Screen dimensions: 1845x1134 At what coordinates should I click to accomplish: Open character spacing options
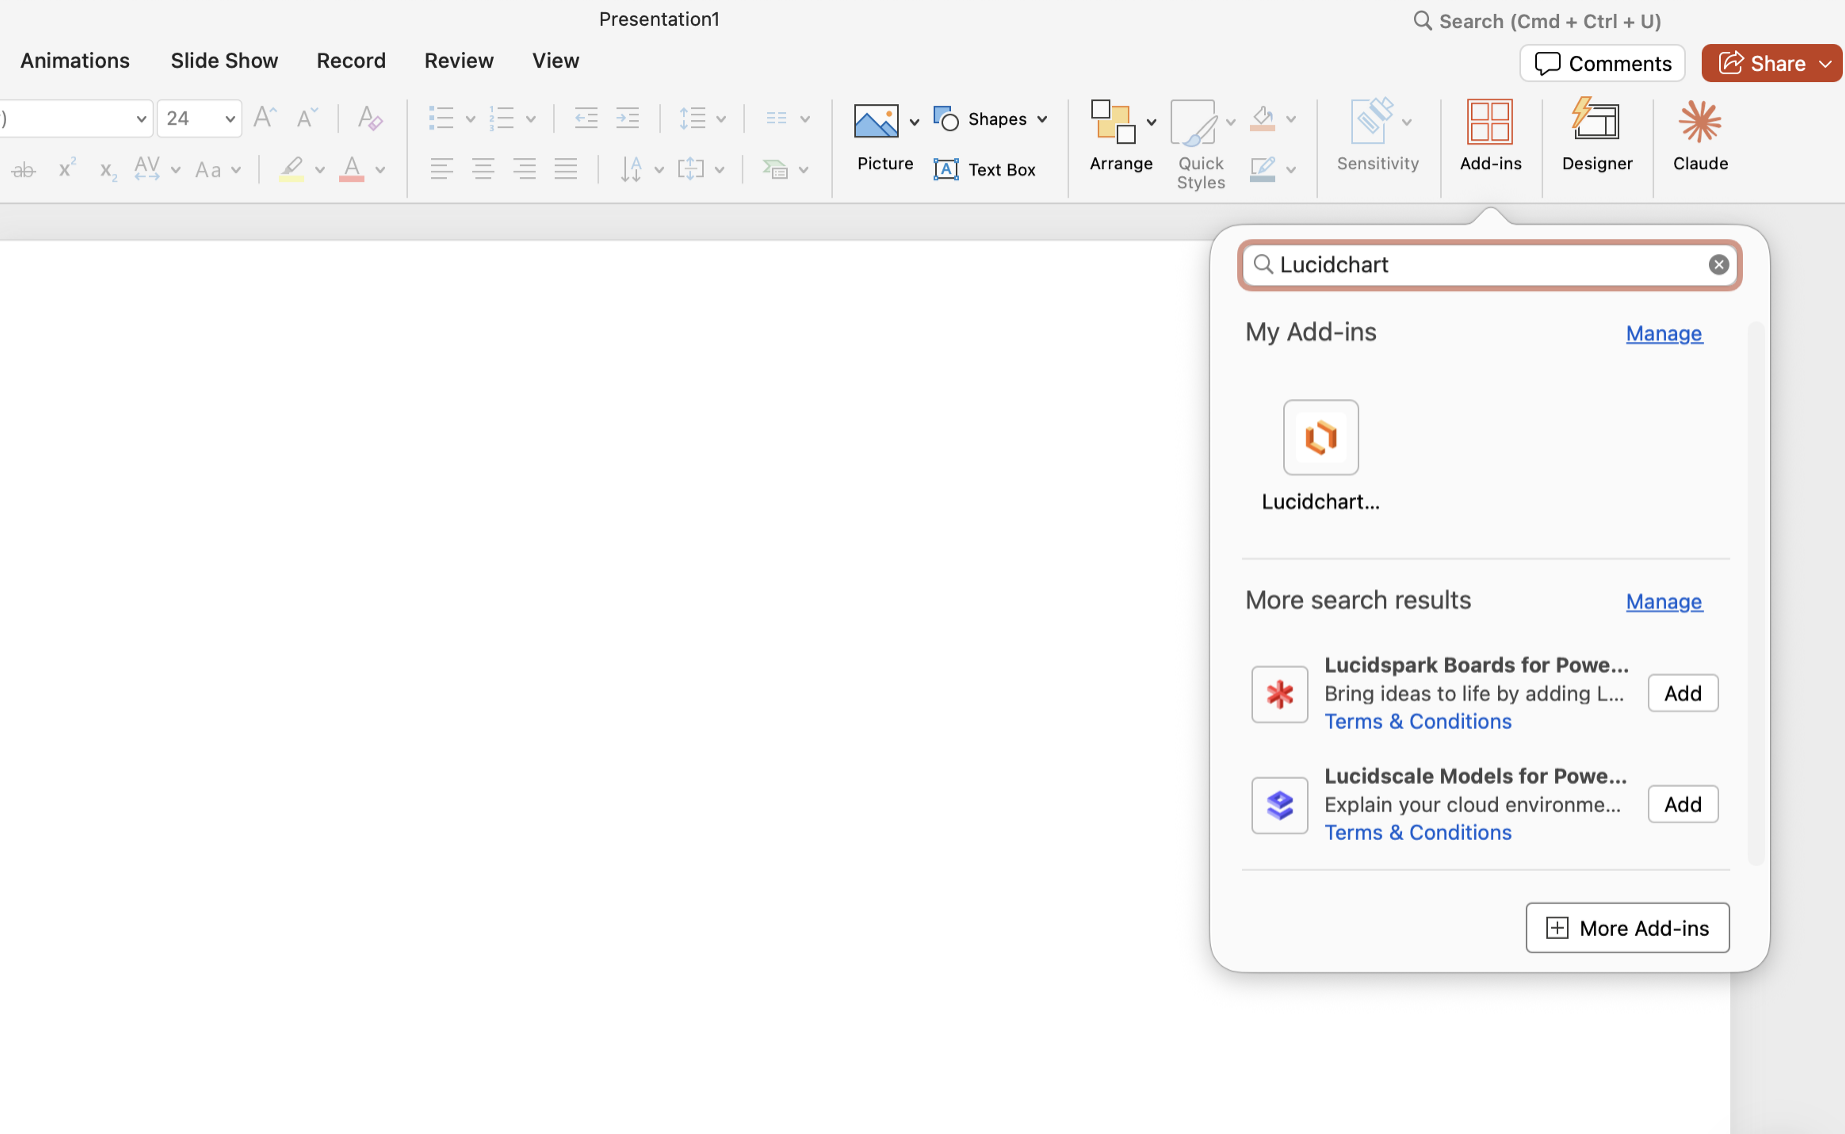[x=156, y=169]
